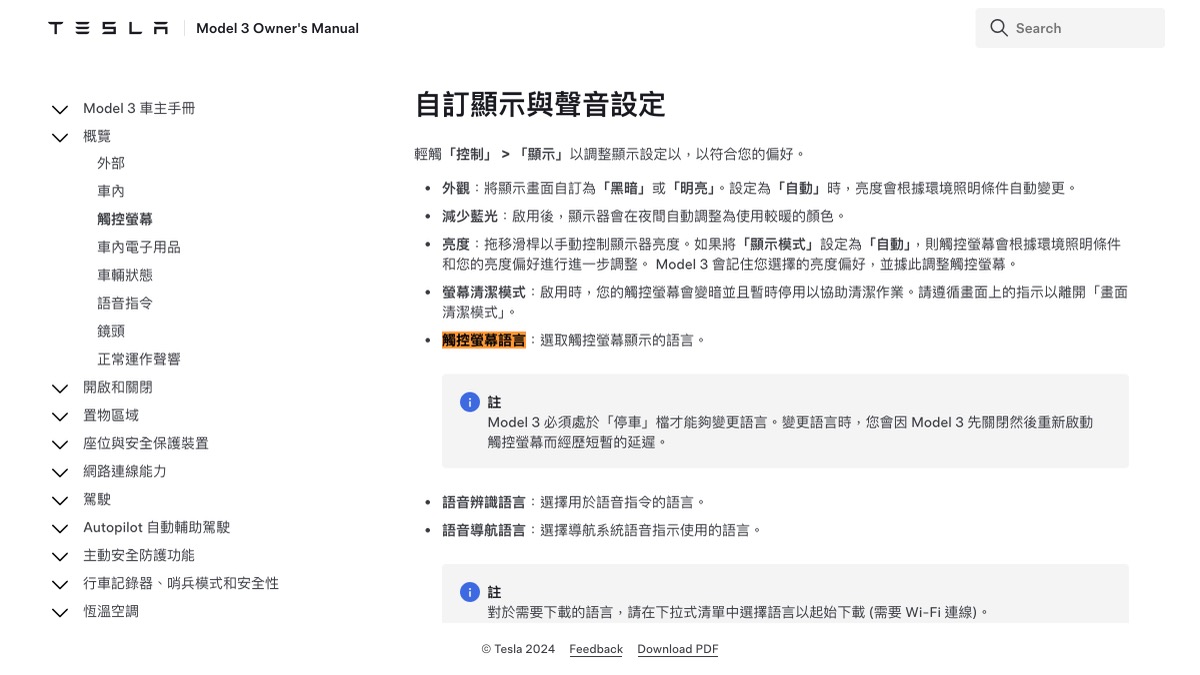Expand the Autopilot 自動輔助駕駛 chevron
Screen dimensions: 1200x675
(x=60, y=528)
